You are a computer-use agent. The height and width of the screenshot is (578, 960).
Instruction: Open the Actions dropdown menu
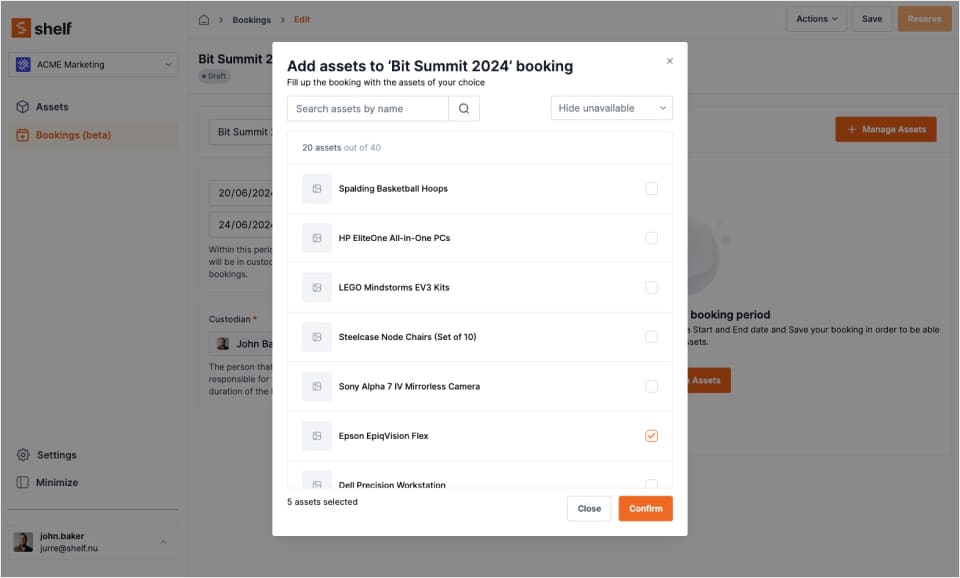click(816, 19)
